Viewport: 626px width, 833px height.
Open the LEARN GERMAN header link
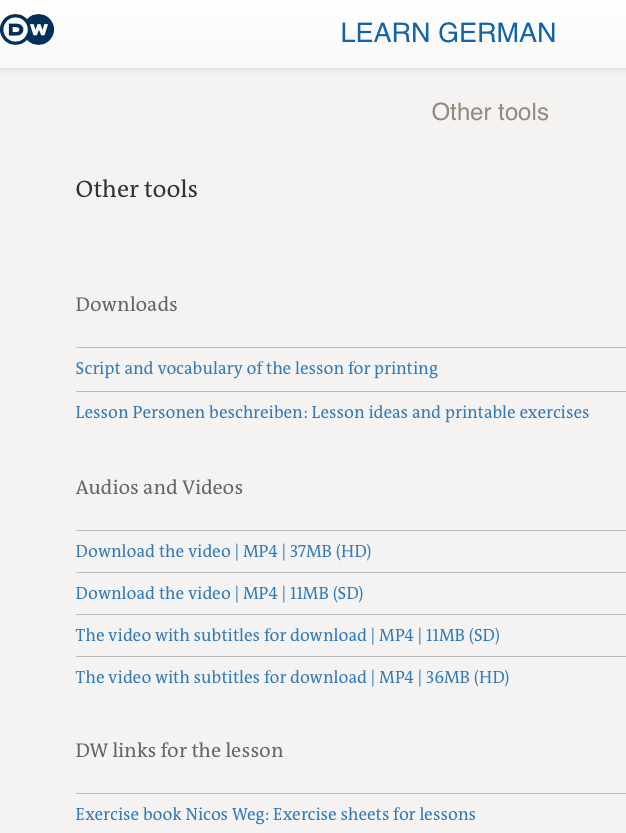click(448, 33)
